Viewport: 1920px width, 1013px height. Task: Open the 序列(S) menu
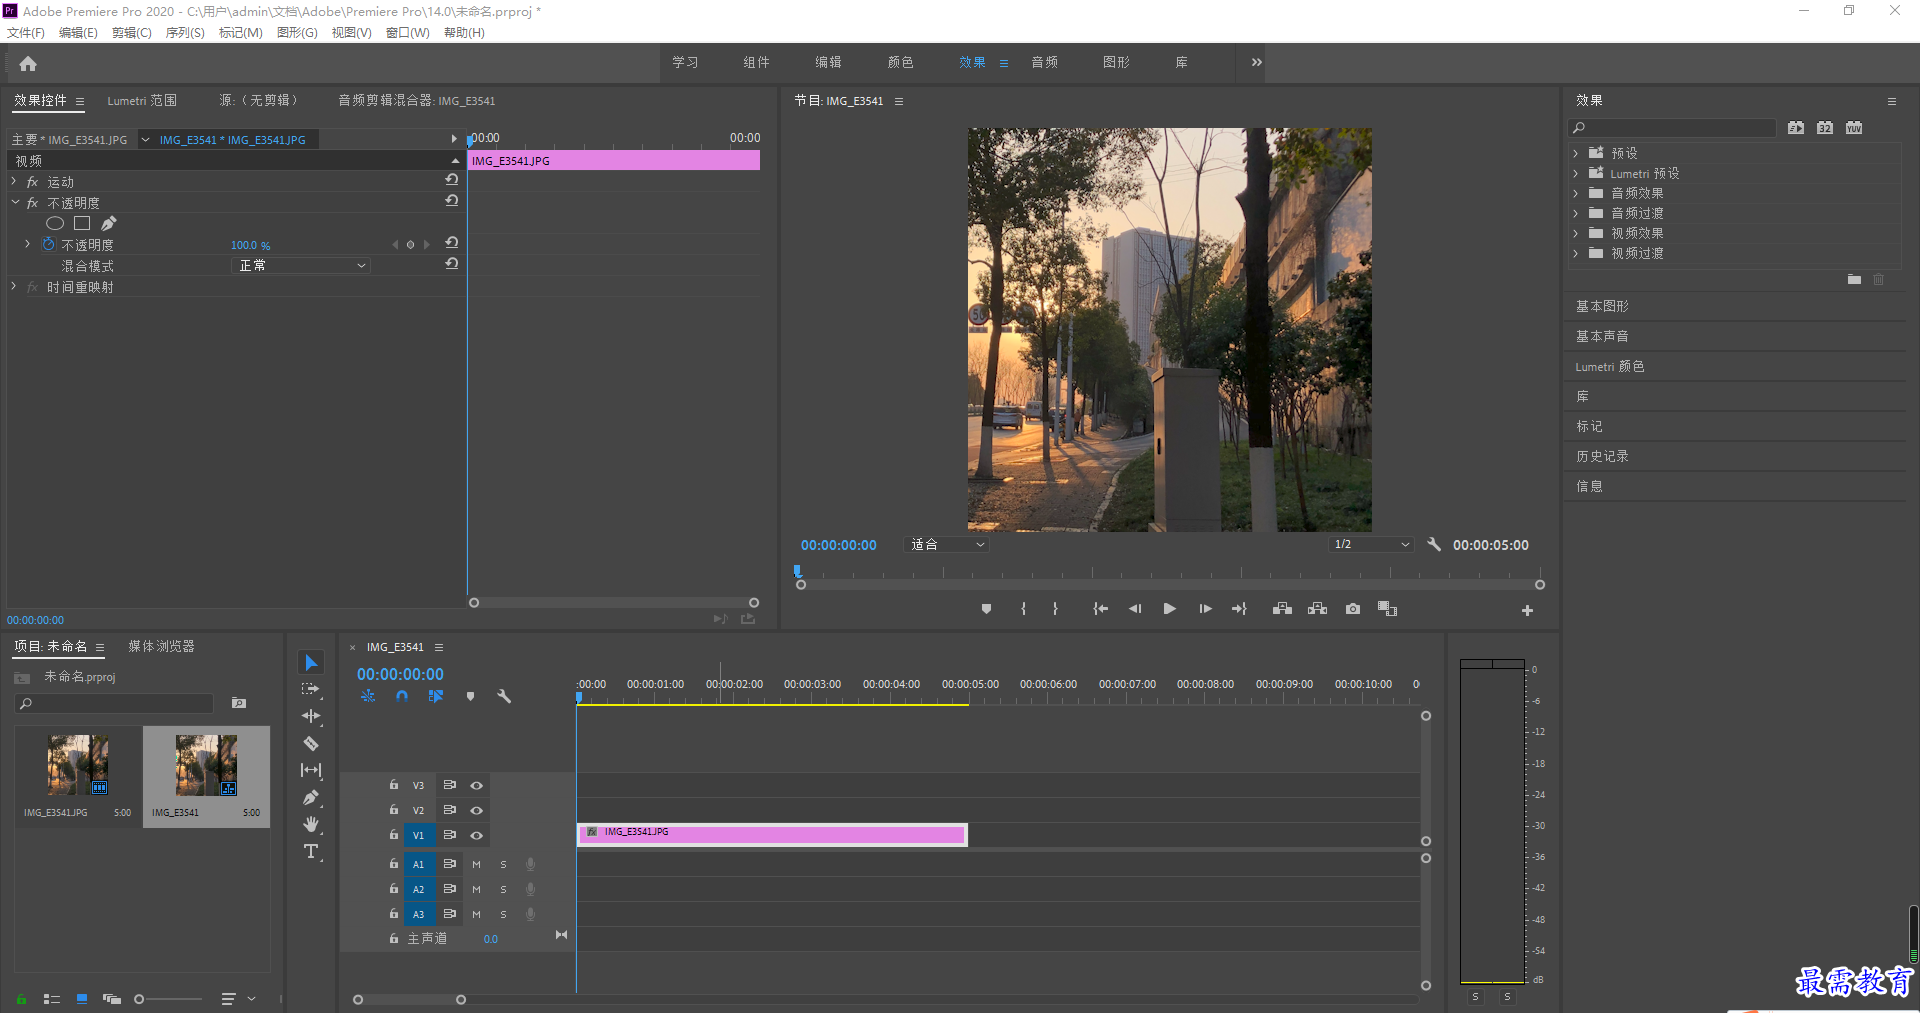pyautogui.click(x=185, y=33)
